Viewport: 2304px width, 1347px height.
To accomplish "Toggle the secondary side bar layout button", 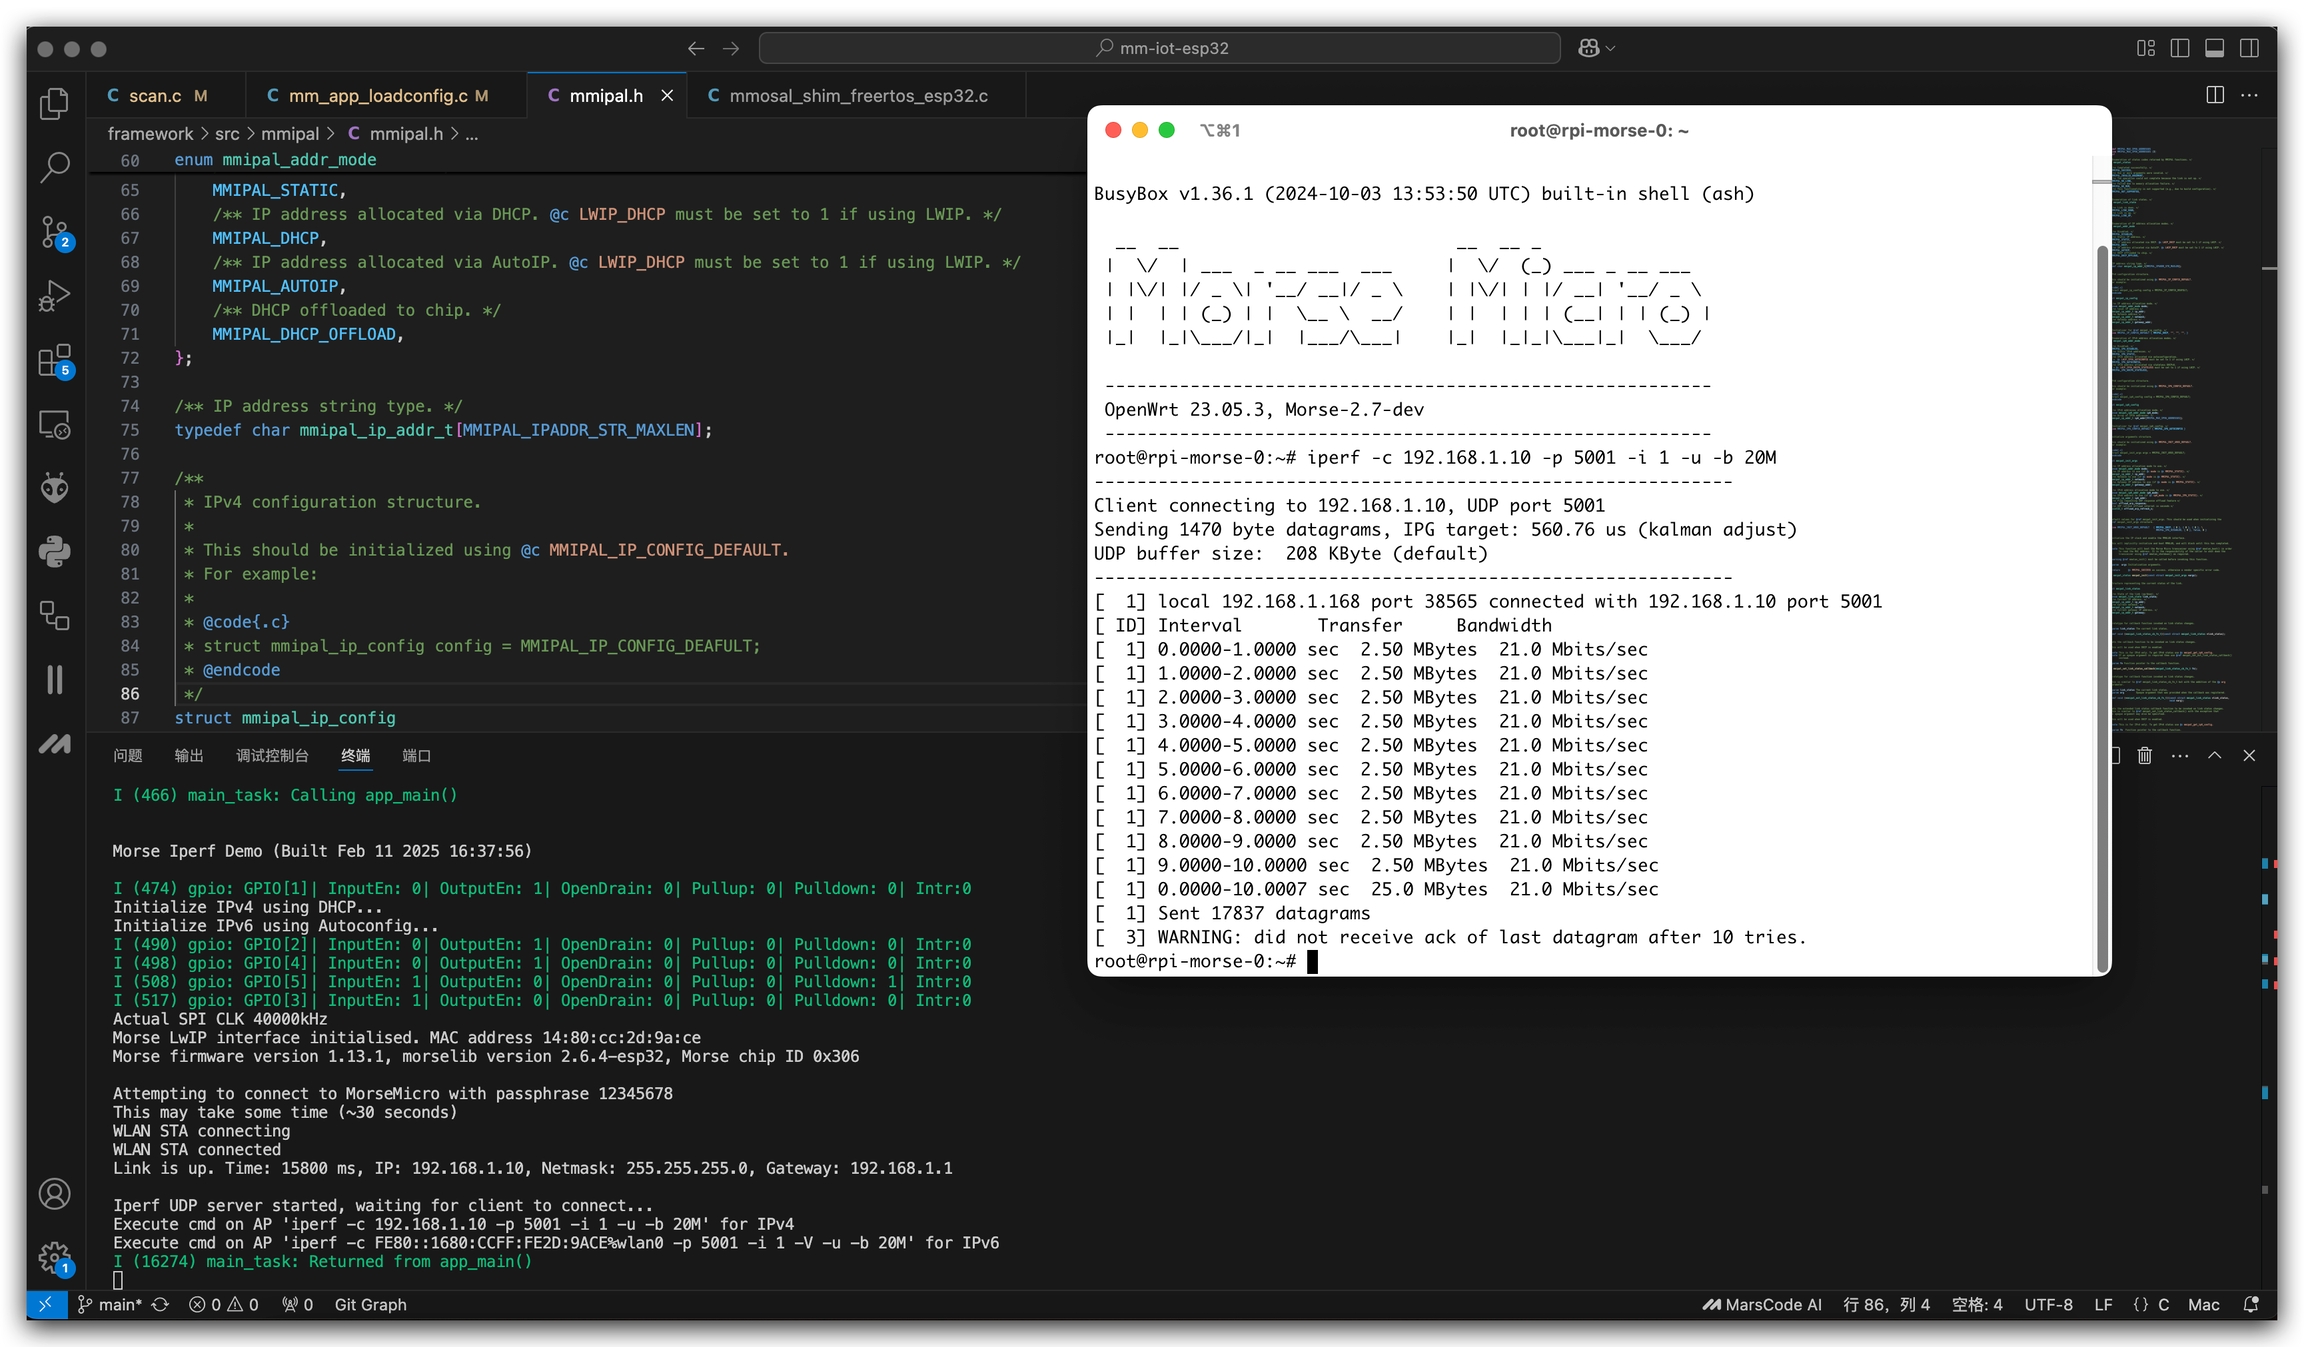I will coord(2249,48).
